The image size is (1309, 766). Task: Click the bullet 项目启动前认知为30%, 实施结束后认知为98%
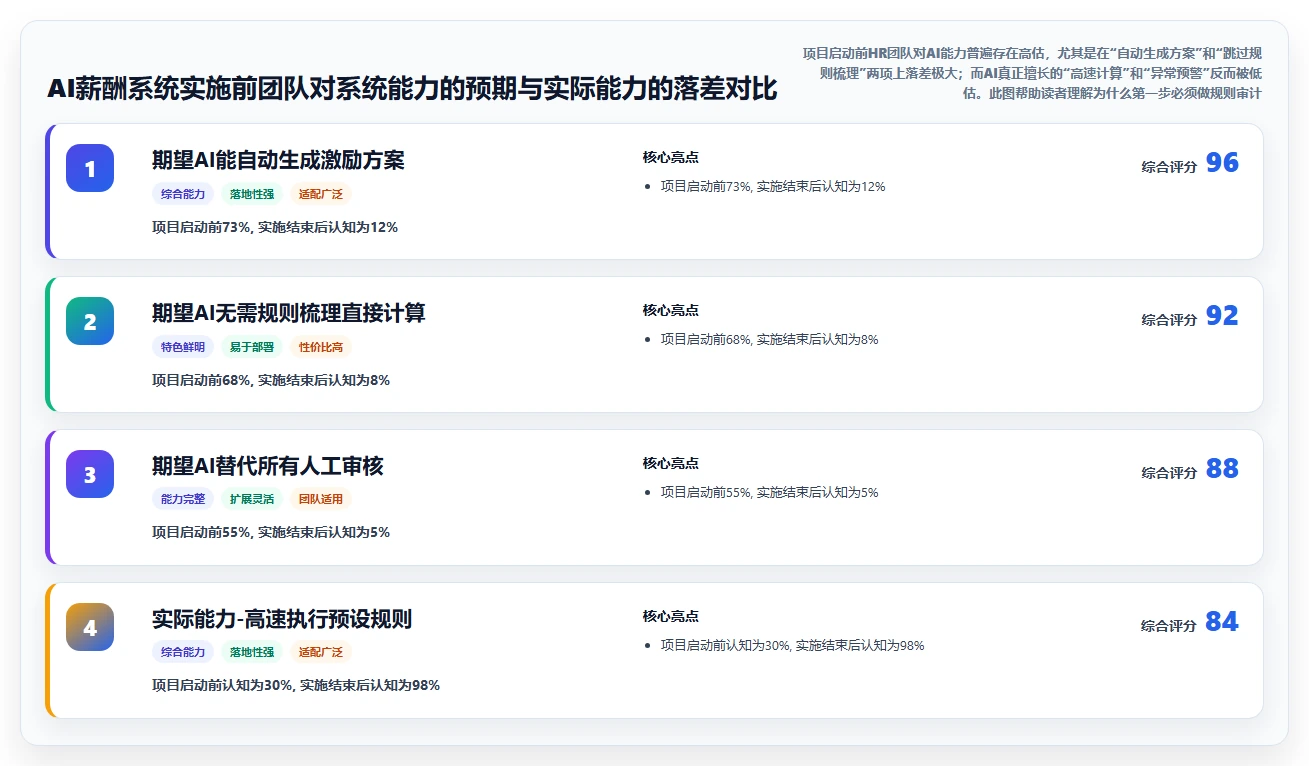pyautogui.click(x=792, y=645)
